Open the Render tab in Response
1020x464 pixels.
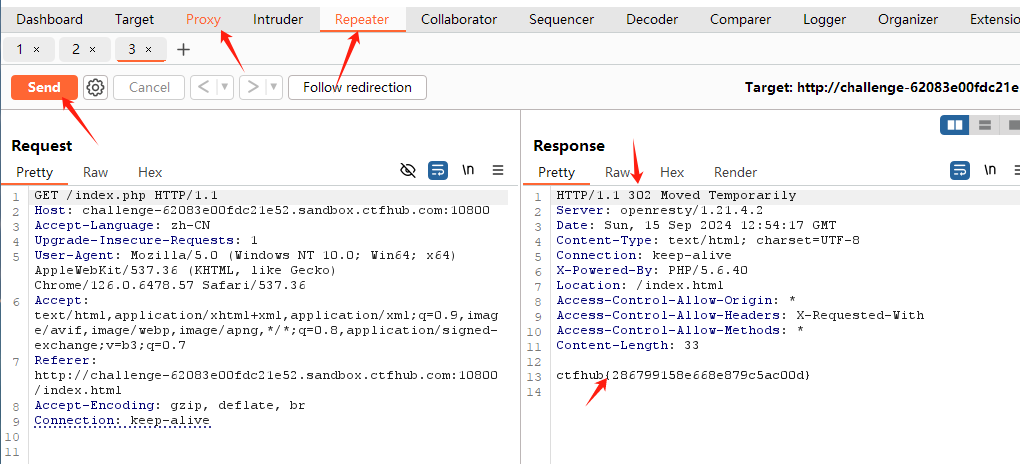tap(735, 172)
